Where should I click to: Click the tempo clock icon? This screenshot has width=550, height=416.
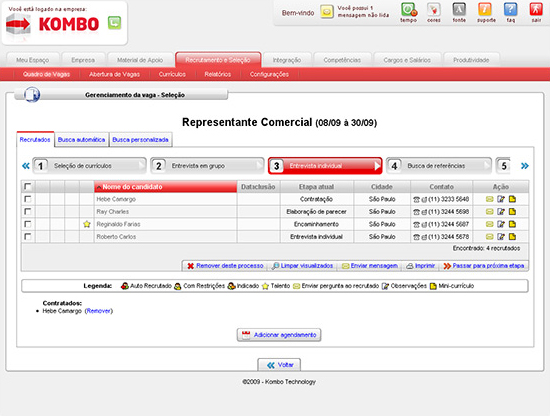coord(409,10)
